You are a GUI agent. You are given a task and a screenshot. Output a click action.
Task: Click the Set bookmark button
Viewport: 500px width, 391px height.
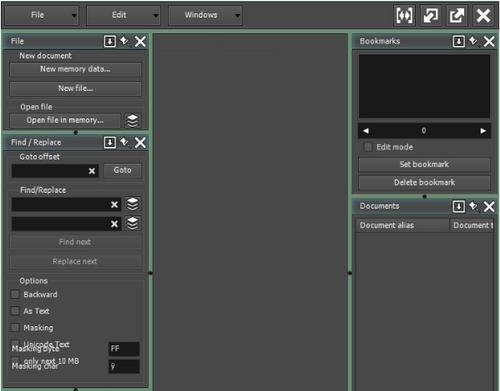coord(424,164)
